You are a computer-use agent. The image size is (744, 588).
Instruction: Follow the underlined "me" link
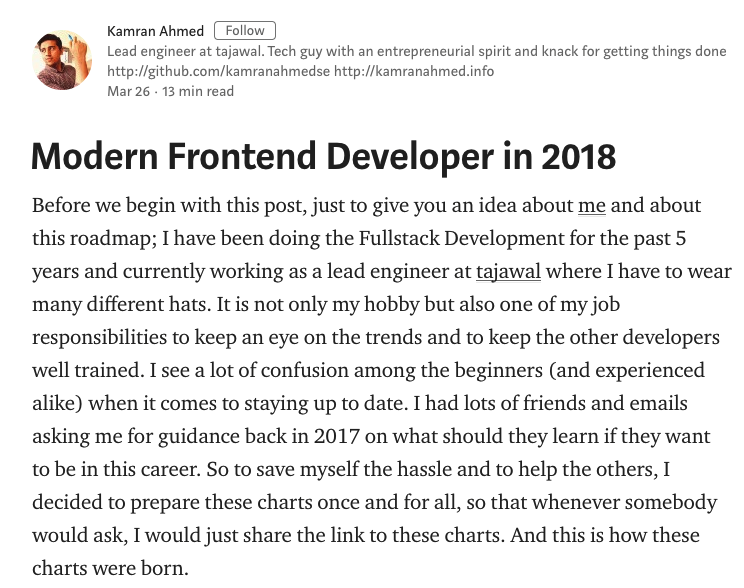click(592, 205)
